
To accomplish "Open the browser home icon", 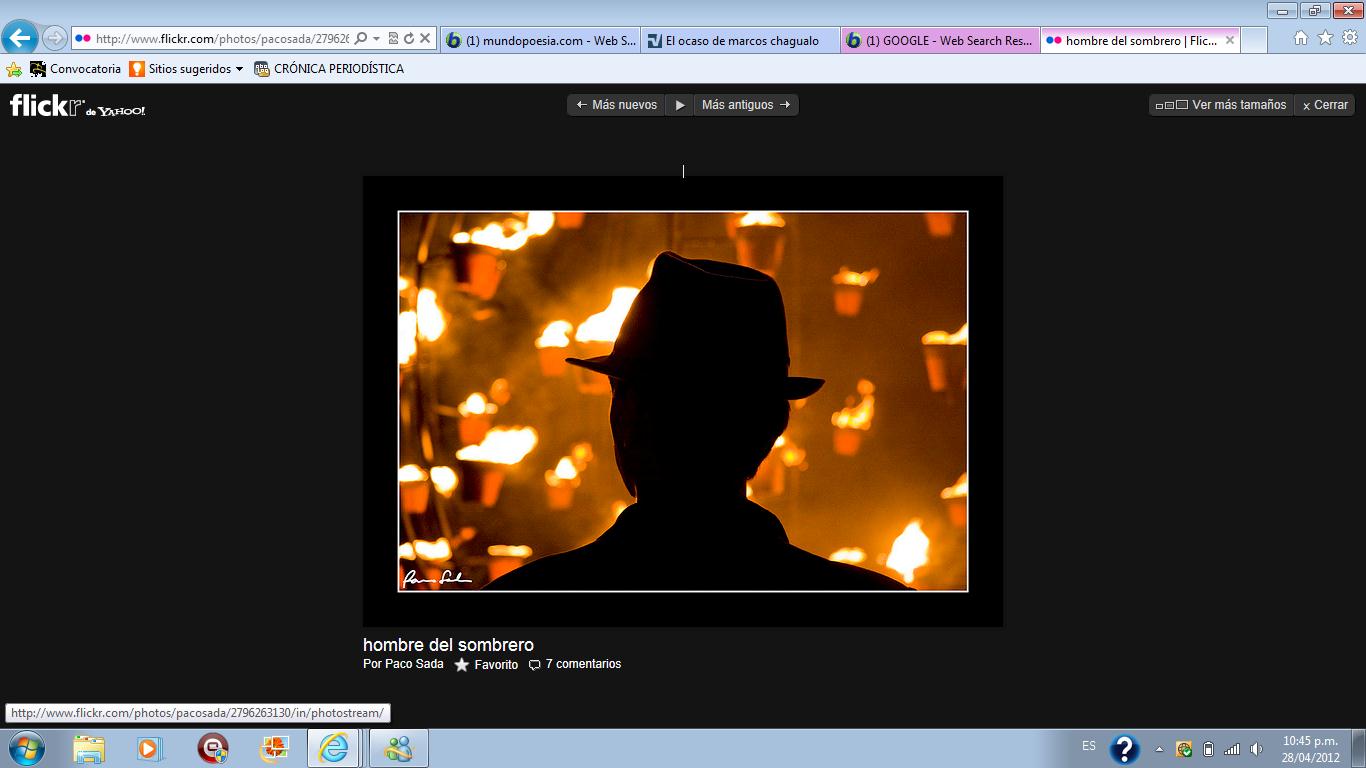I will 1300,38.
